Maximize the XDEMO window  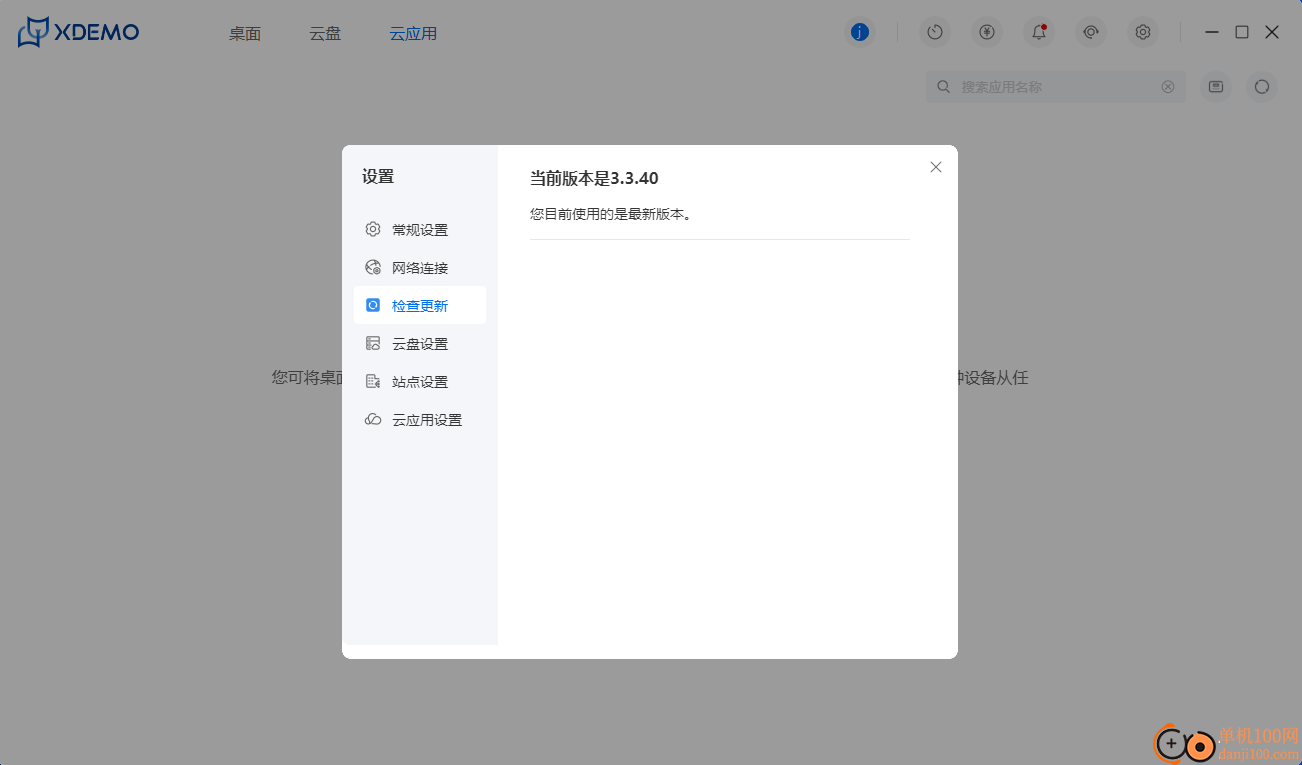[1242, 32]
